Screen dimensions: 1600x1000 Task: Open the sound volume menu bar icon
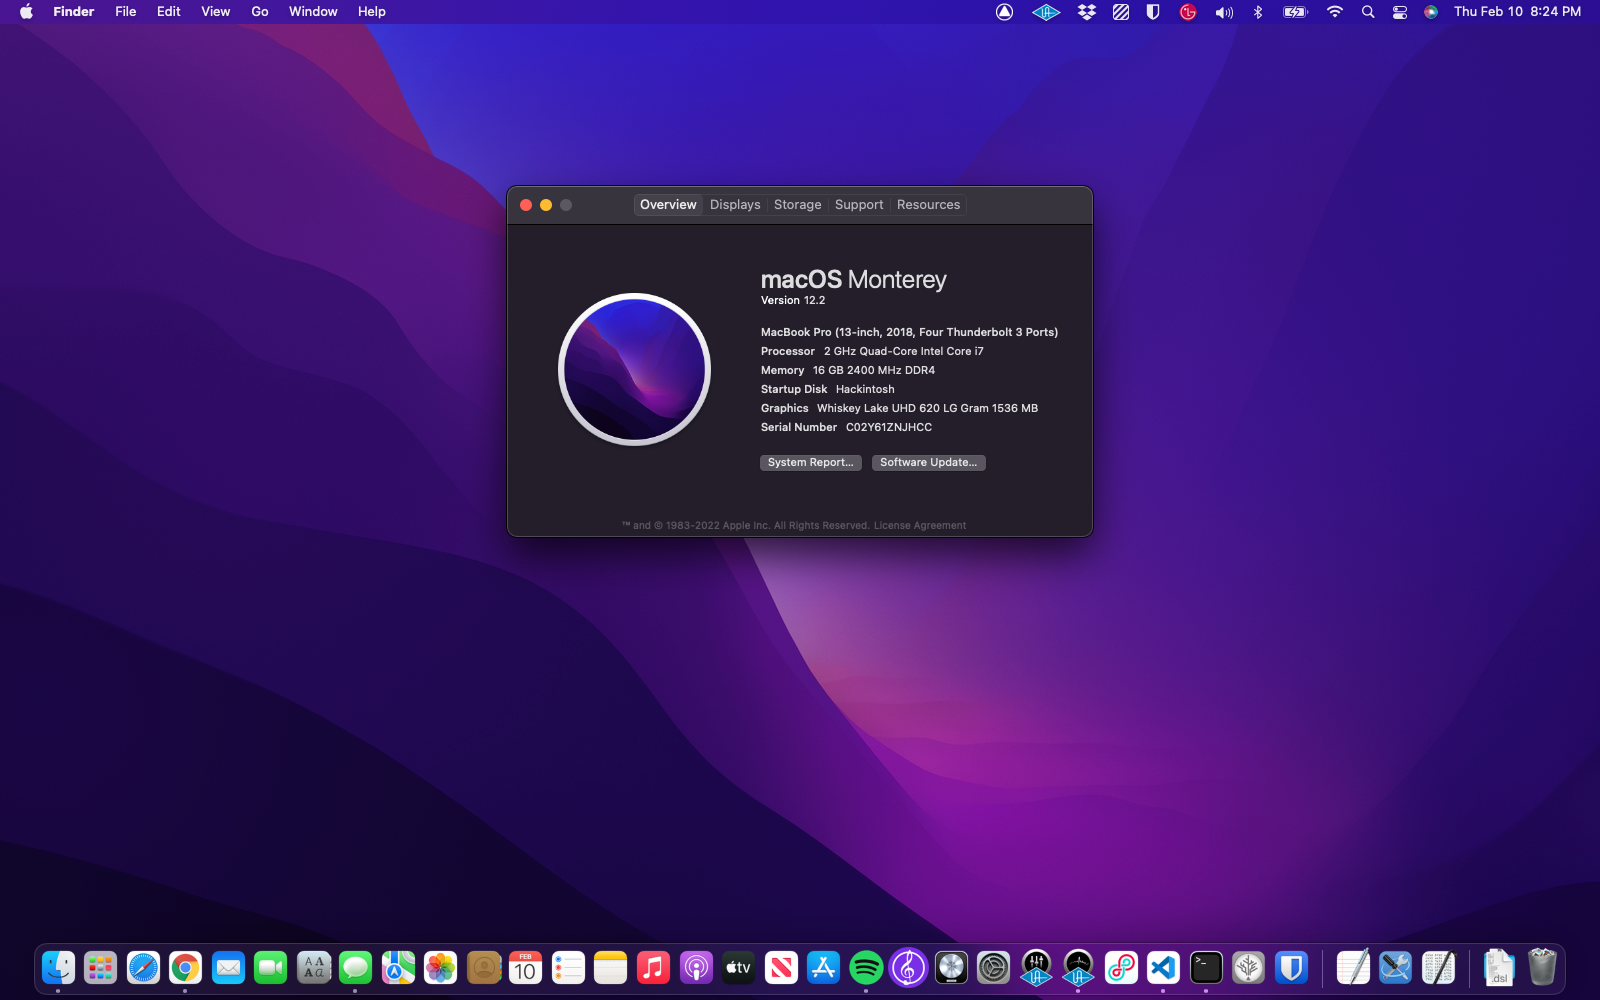coord(1224,12)
